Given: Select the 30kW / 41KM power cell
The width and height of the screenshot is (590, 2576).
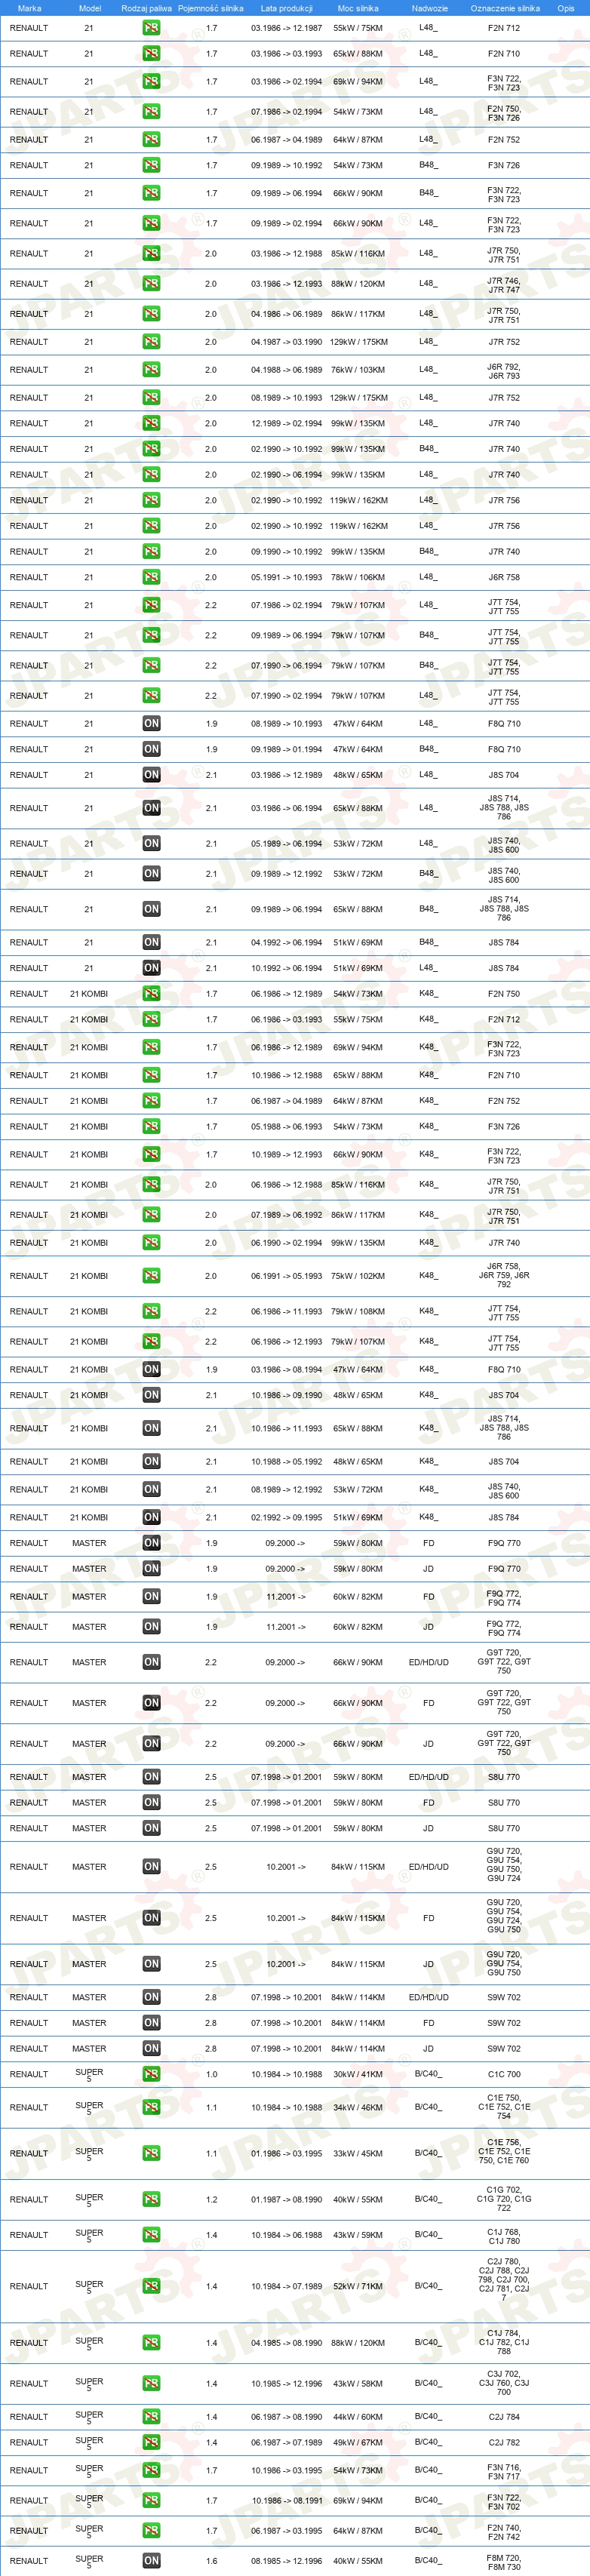Looking at the screenshot, I should point(358,2074).
